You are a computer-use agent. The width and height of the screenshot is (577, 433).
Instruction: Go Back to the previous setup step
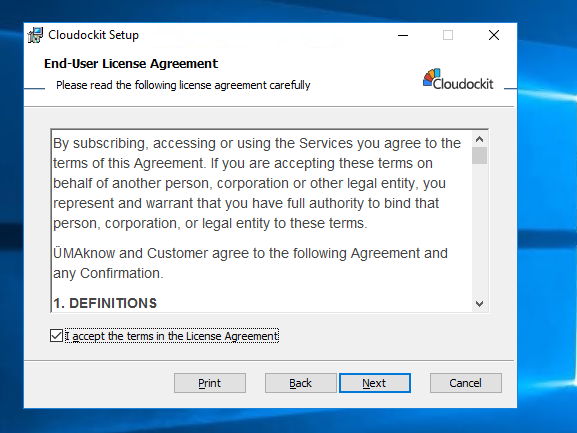[301, 383]
